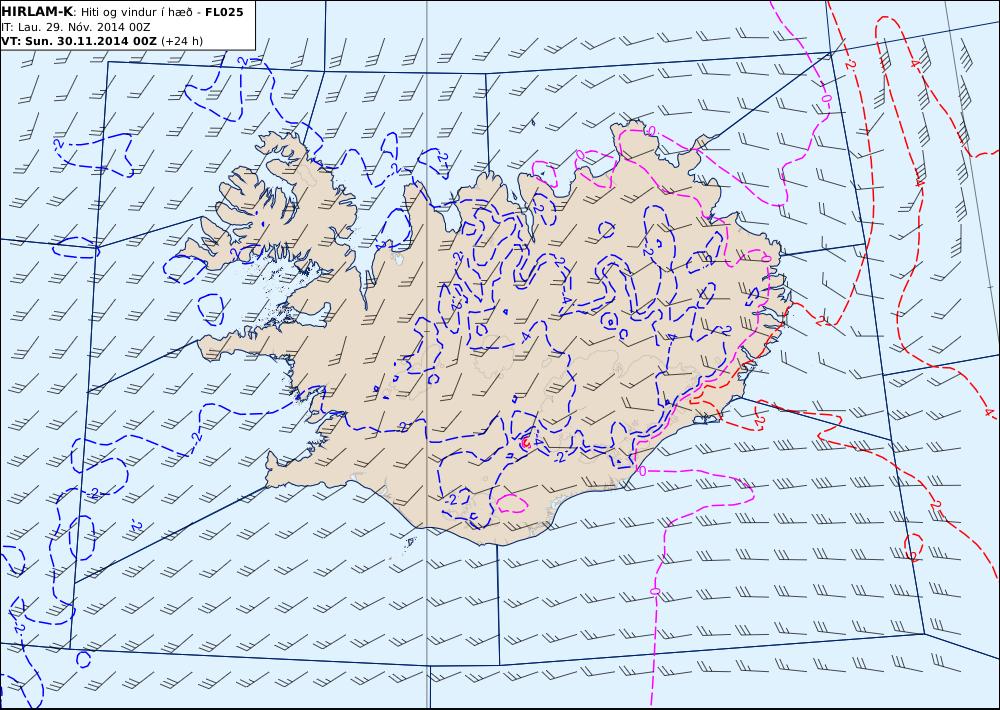Select the 'IT: Lau. 29. Nóv. 2014 00Z' line
The image size is (1000, 710).
pyautogui.click(x=76, y=27)
